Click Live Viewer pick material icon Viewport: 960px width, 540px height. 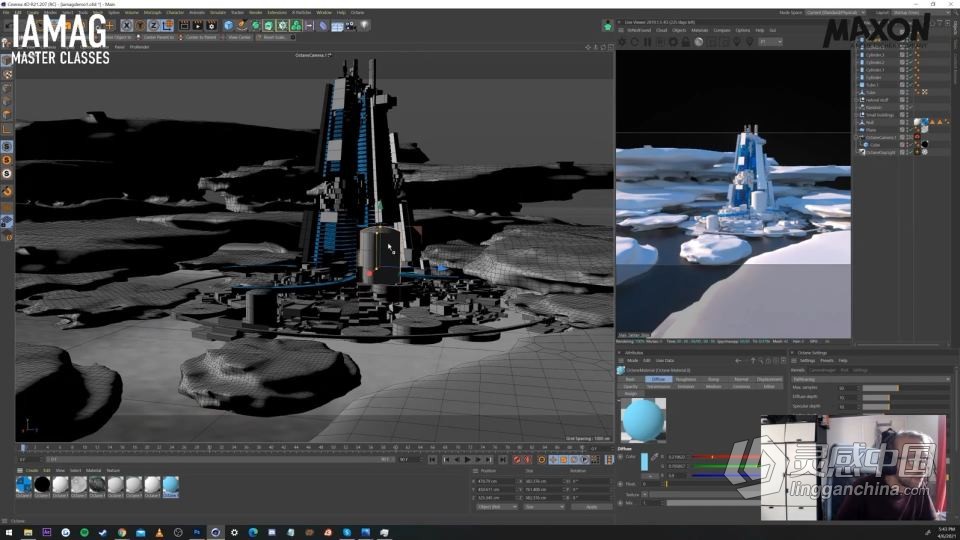tap(750, 42)
